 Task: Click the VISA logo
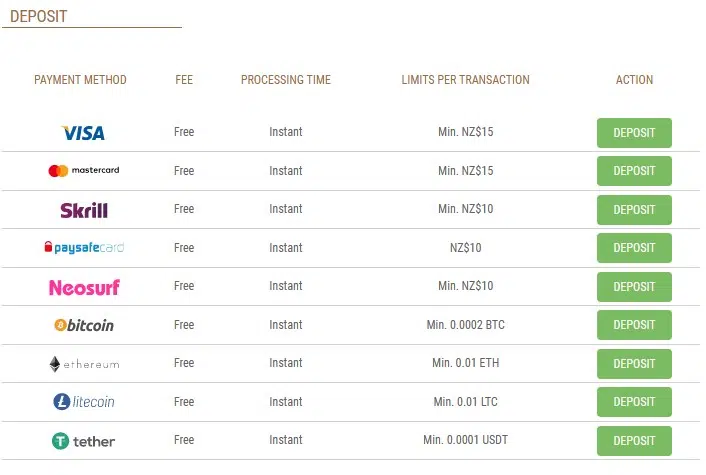tap(83, 133)
